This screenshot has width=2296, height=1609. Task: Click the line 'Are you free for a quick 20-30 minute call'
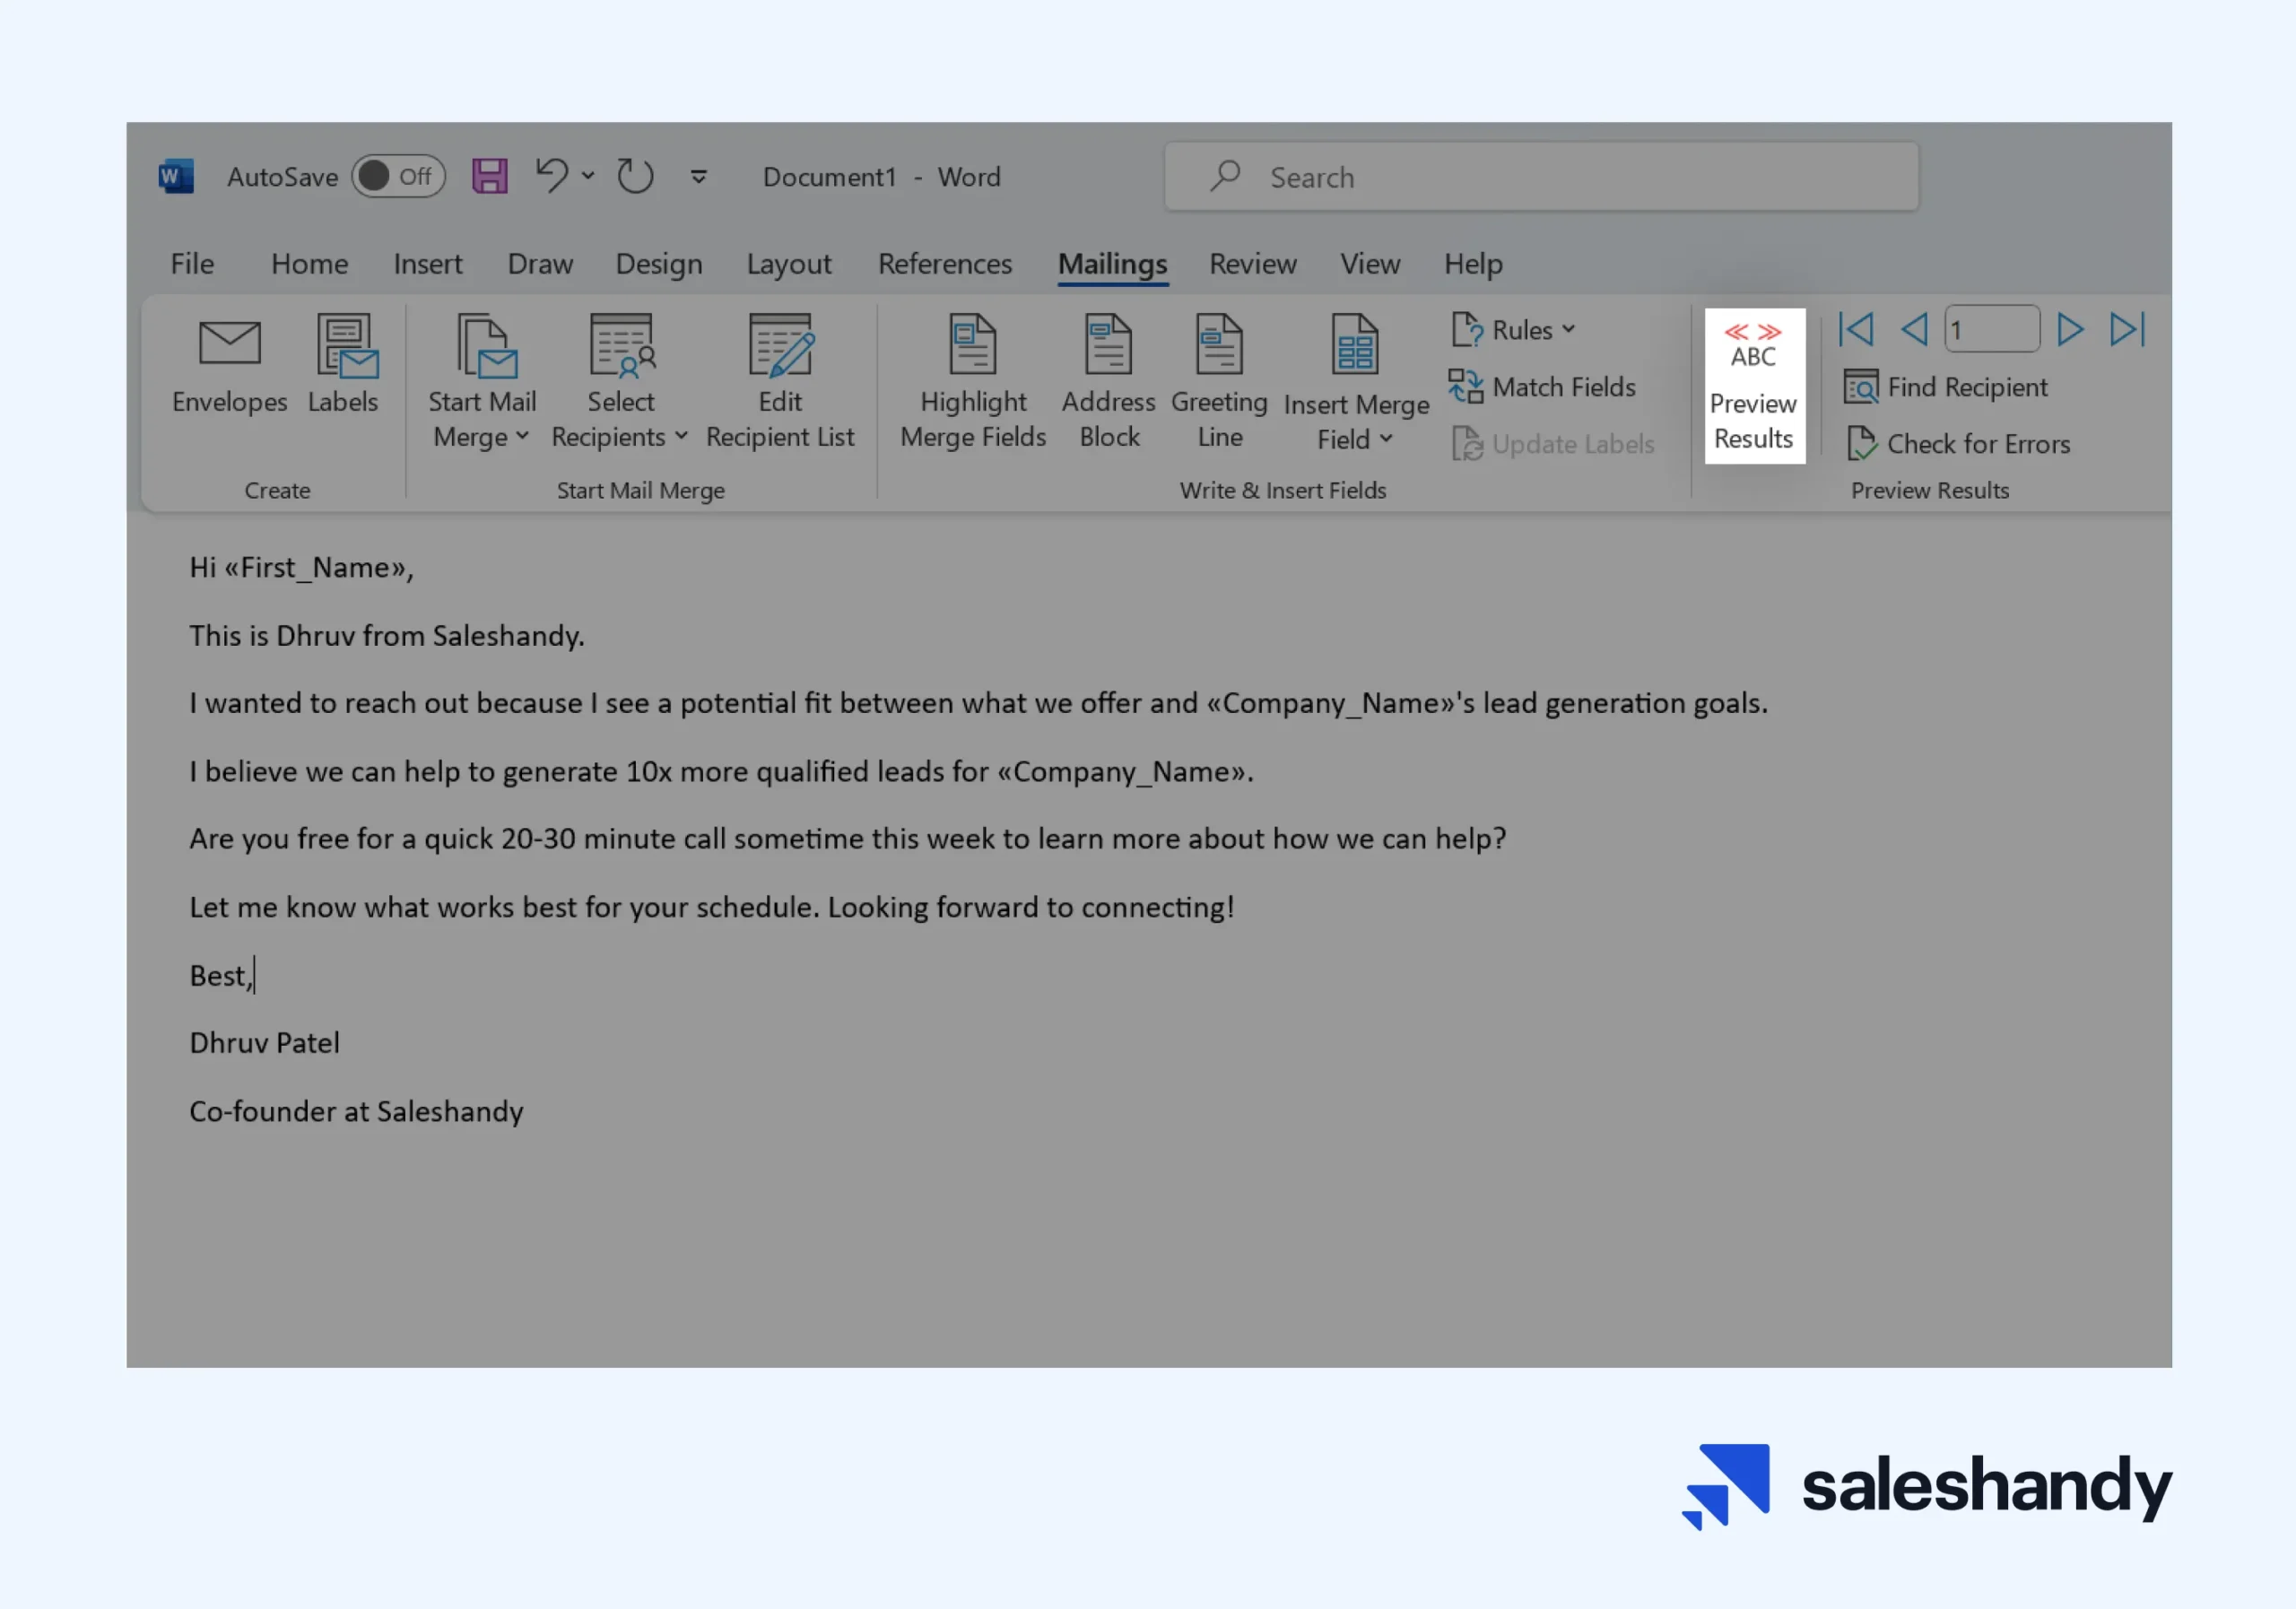click(x=848, y=839)
